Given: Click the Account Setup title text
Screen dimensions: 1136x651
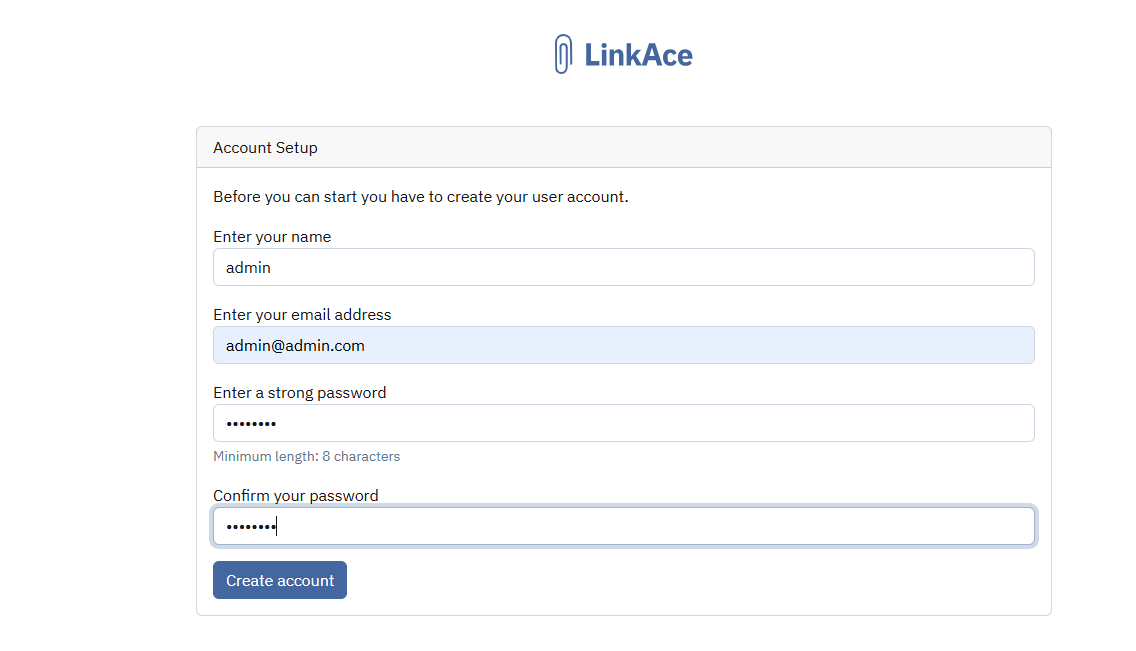Looking at the screenshot, I should (265, 148).
